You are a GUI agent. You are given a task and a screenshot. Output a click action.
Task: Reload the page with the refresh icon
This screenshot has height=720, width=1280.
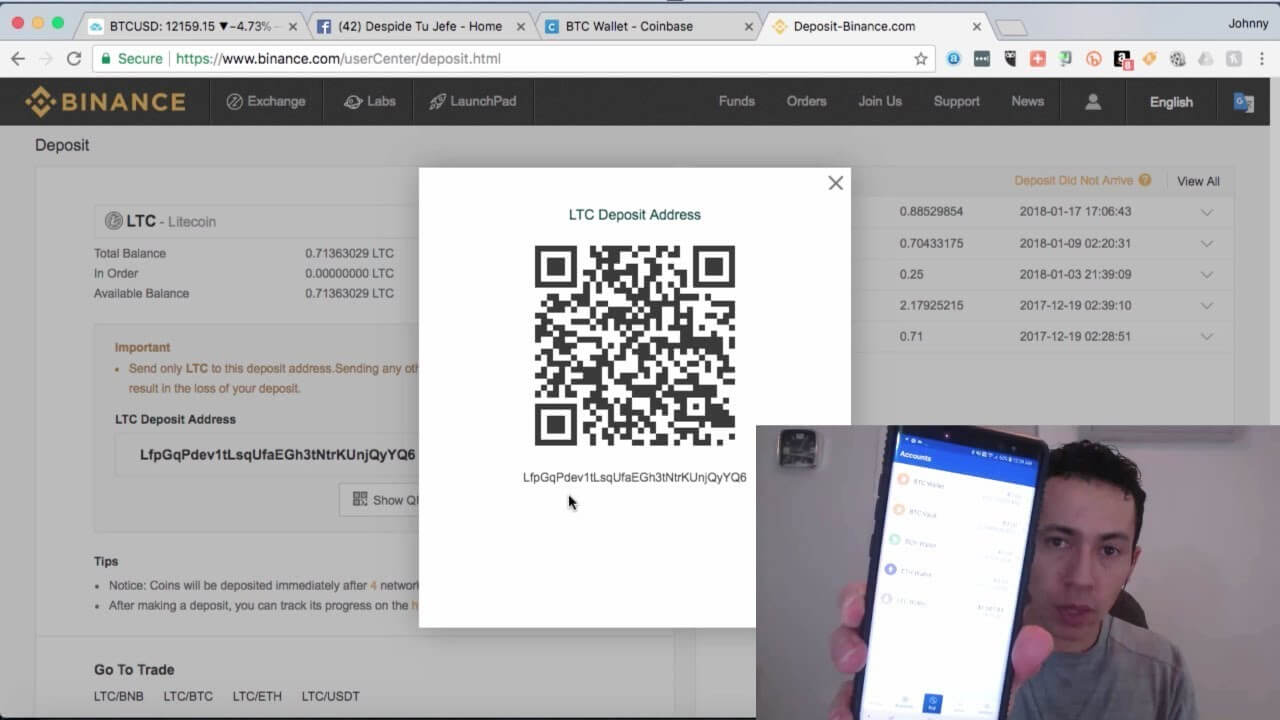[73, 59]
